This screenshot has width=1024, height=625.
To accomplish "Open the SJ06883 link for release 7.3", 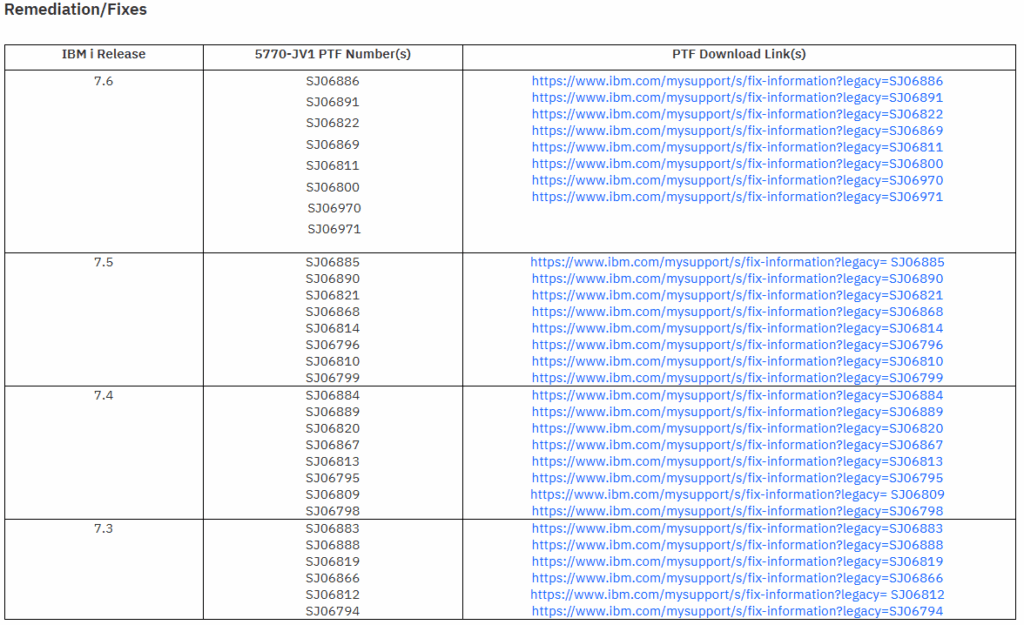I will tap(737, 528).
